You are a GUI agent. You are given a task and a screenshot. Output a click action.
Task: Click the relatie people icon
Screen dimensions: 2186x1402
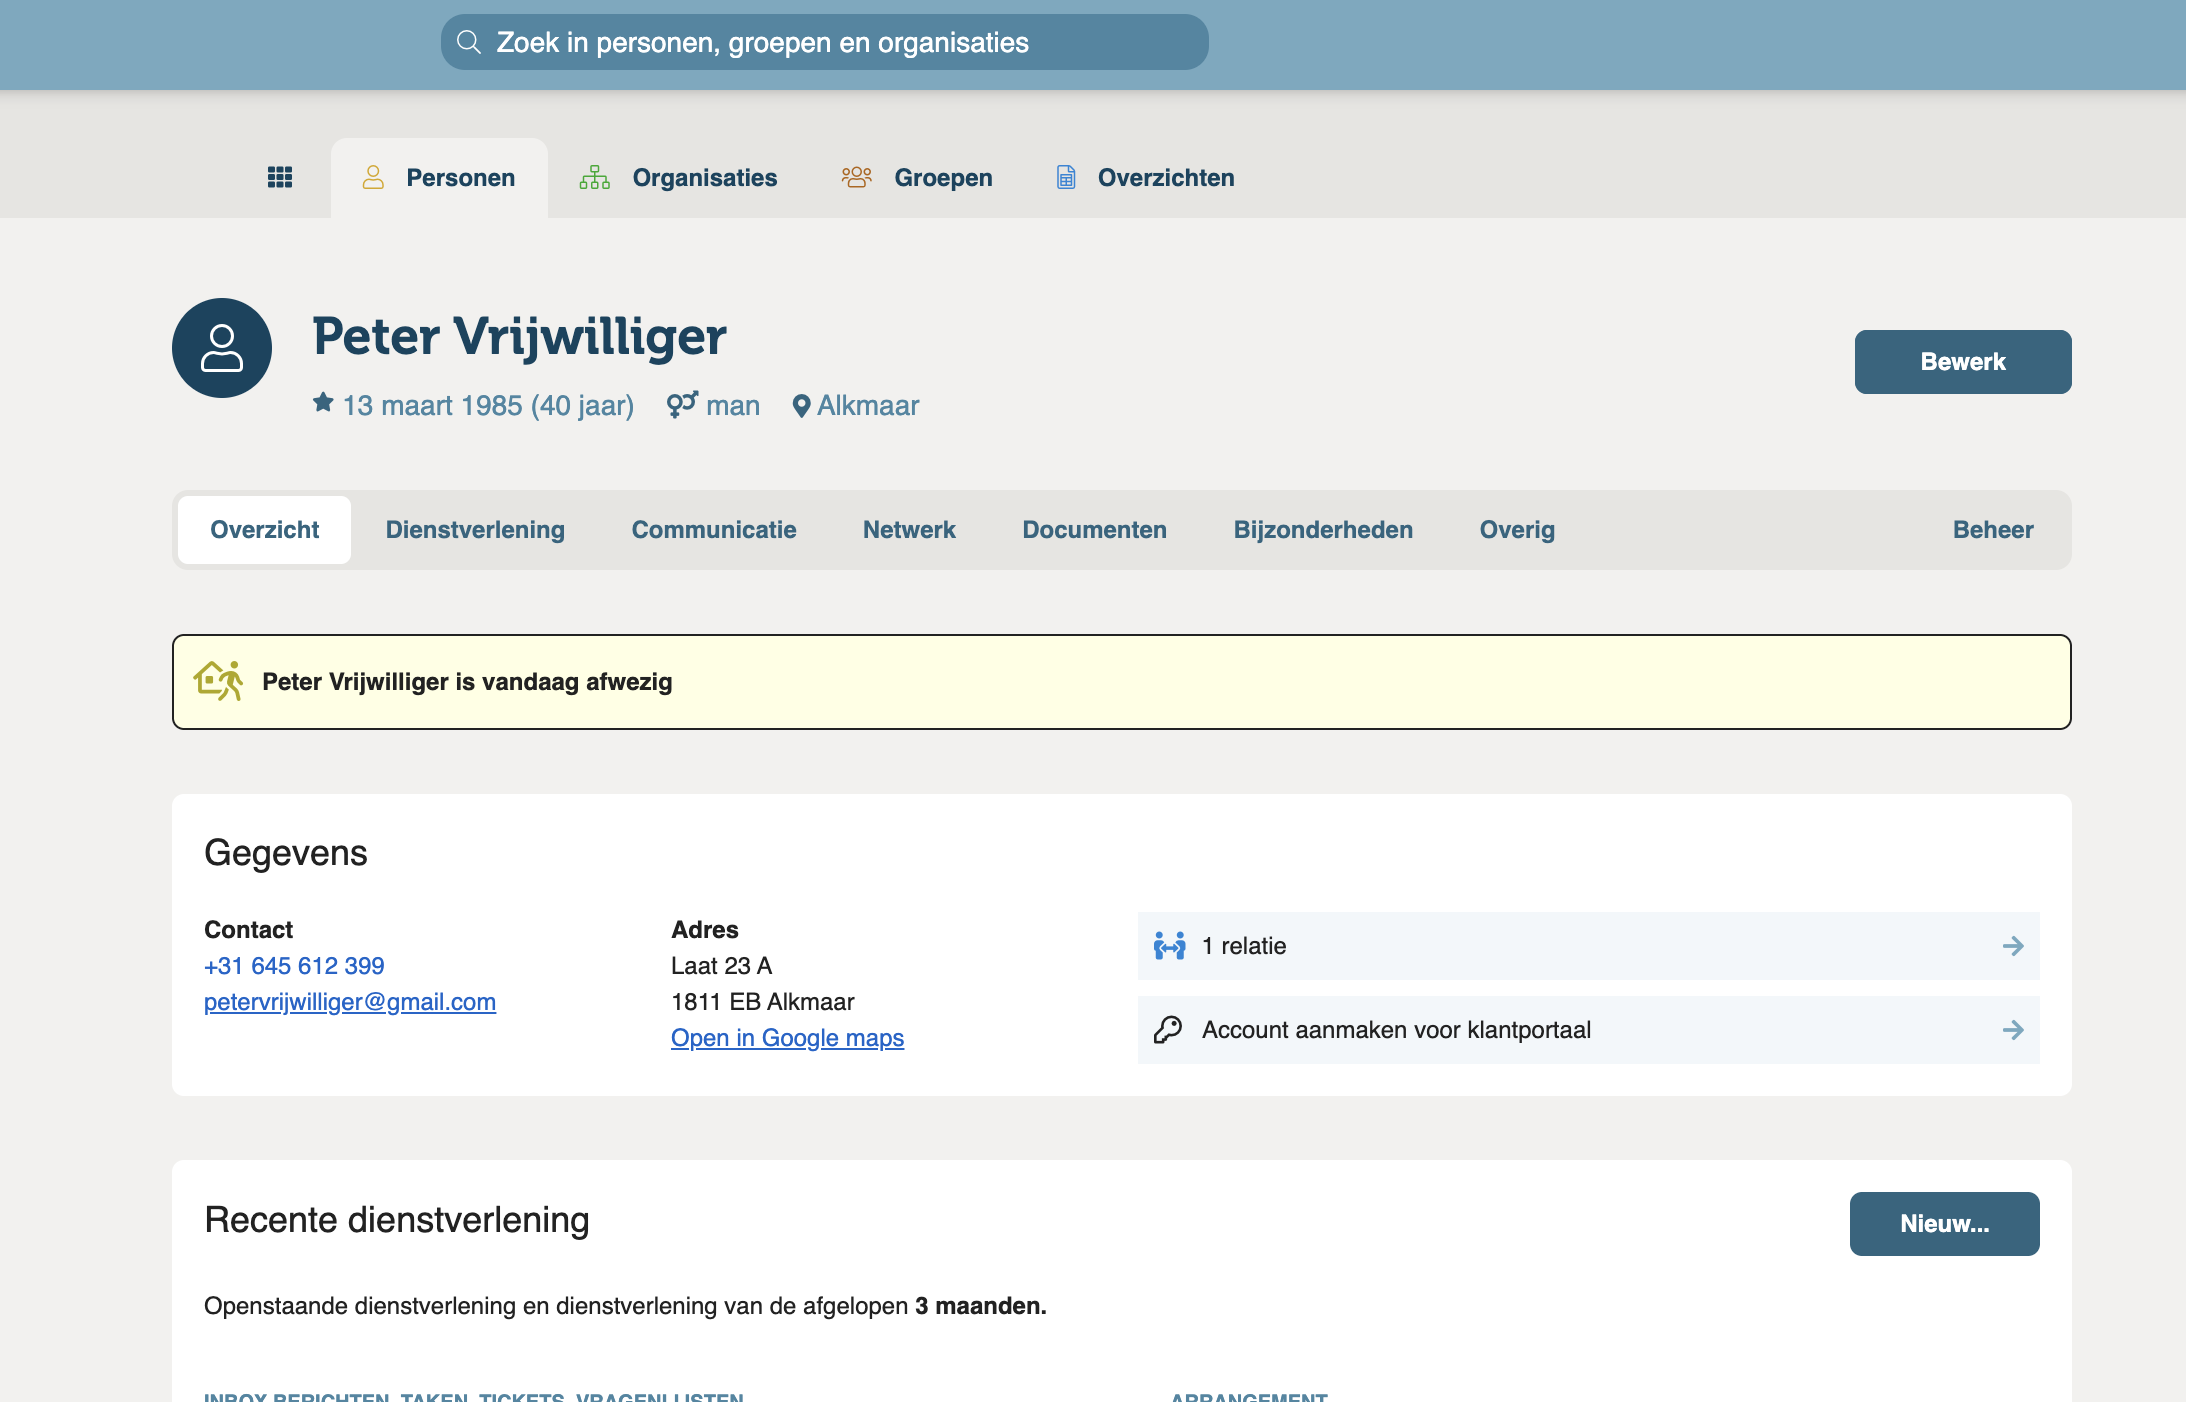point(1169,946)
